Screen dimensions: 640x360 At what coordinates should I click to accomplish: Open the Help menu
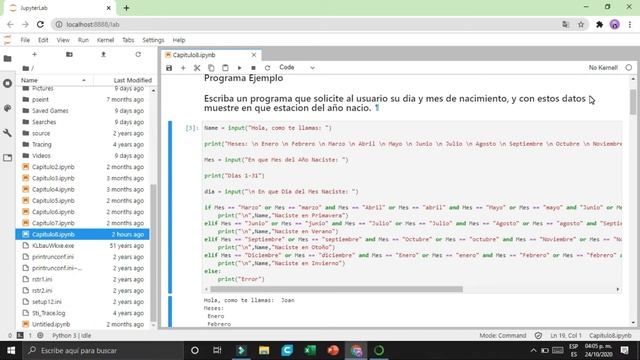coord(179,40)
